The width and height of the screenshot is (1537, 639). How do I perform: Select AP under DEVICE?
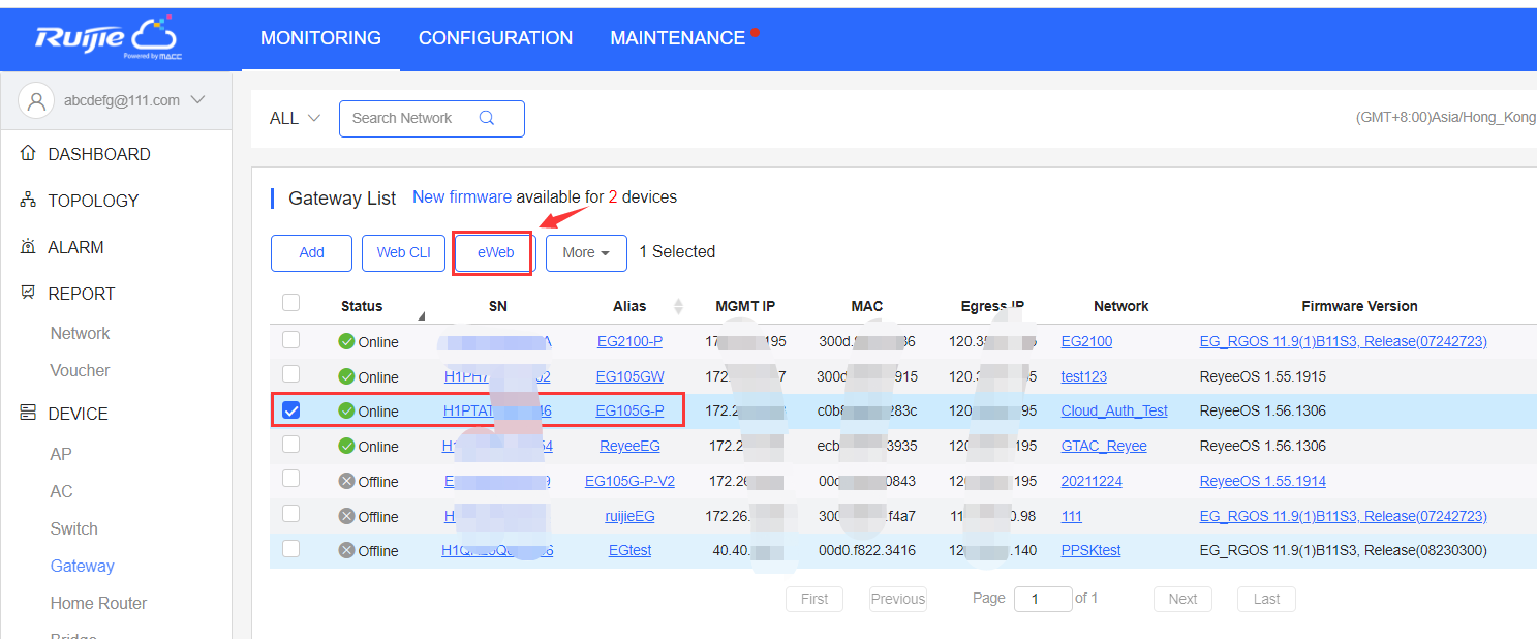pyautogui.click(x=61, y=454)
